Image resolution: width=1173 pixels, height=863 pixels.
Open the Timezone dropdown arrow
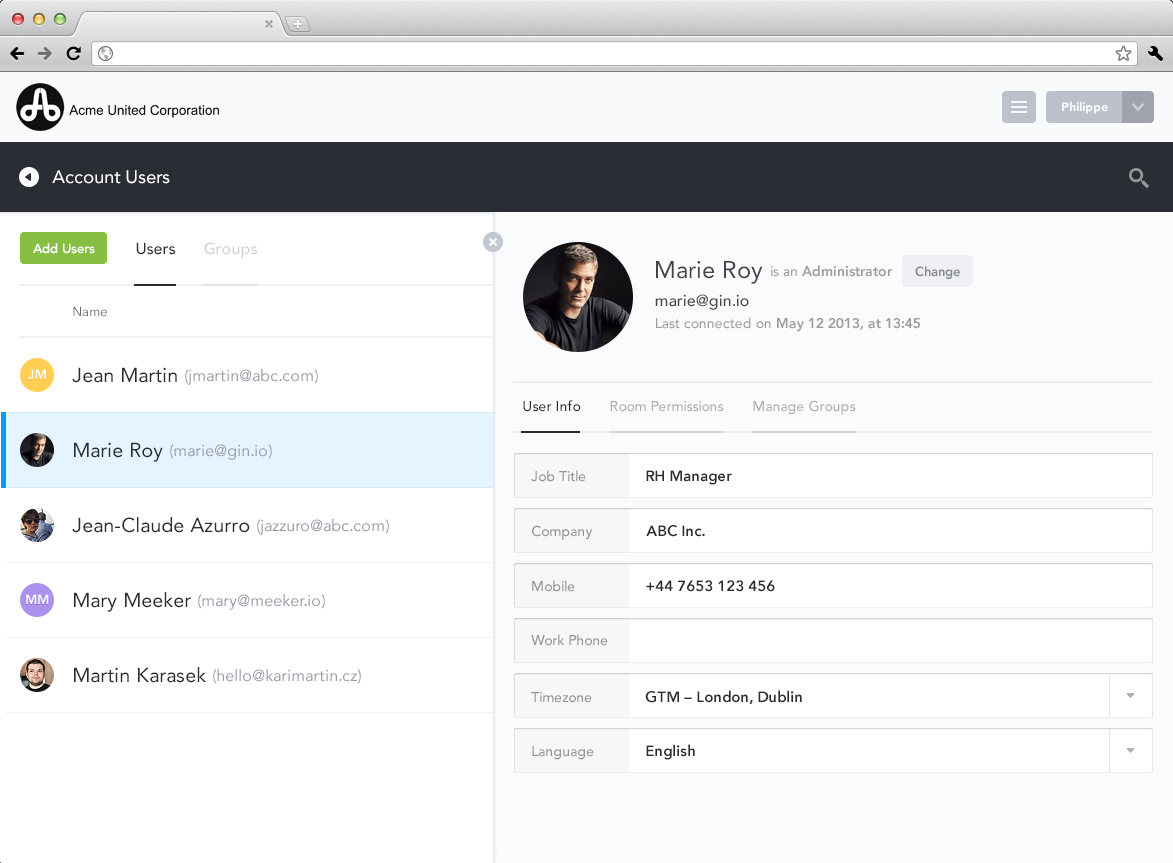[1130, 695]
